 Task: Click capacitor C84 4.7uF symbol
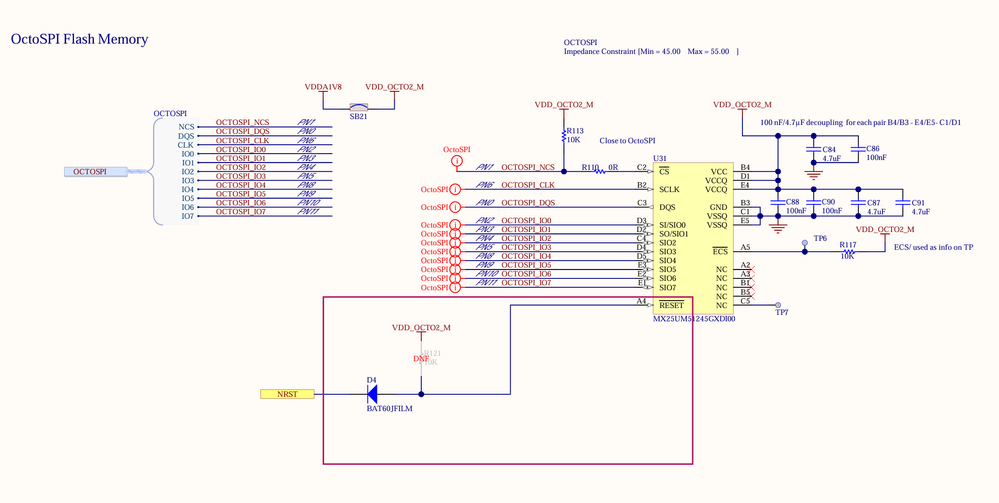coord(813,150)
